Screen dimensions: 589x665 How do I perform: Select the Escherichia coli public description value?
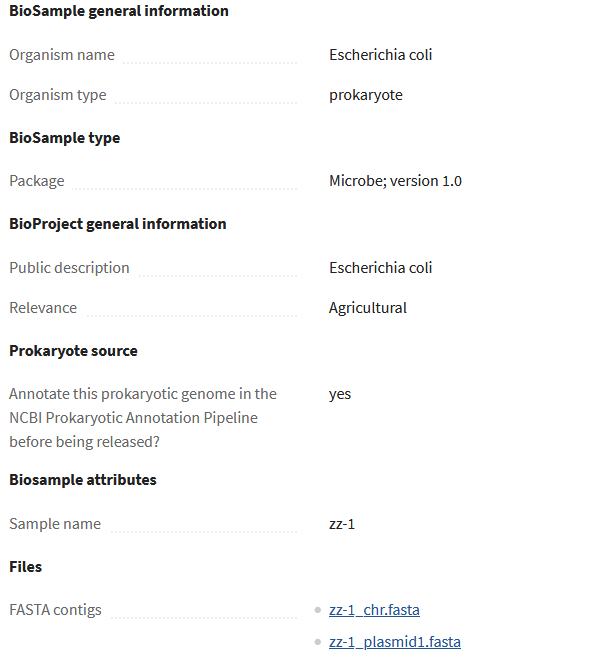click(380, 268)
